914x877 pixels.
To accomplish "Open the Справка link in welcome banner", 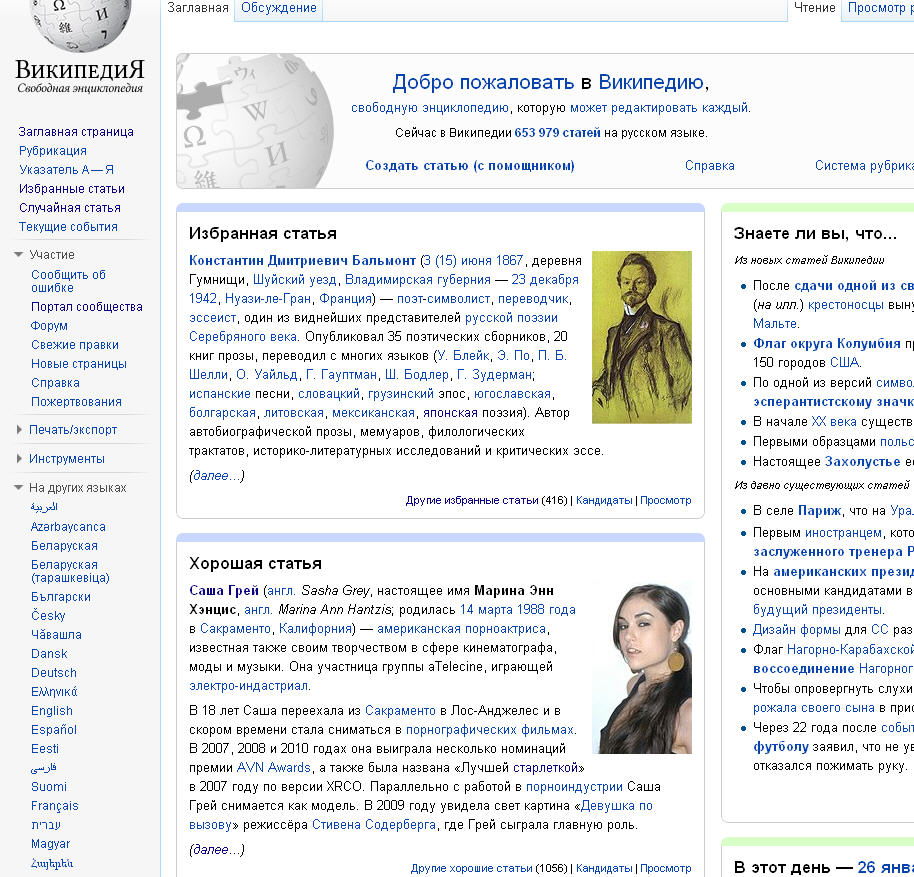I will coord(709,165).
